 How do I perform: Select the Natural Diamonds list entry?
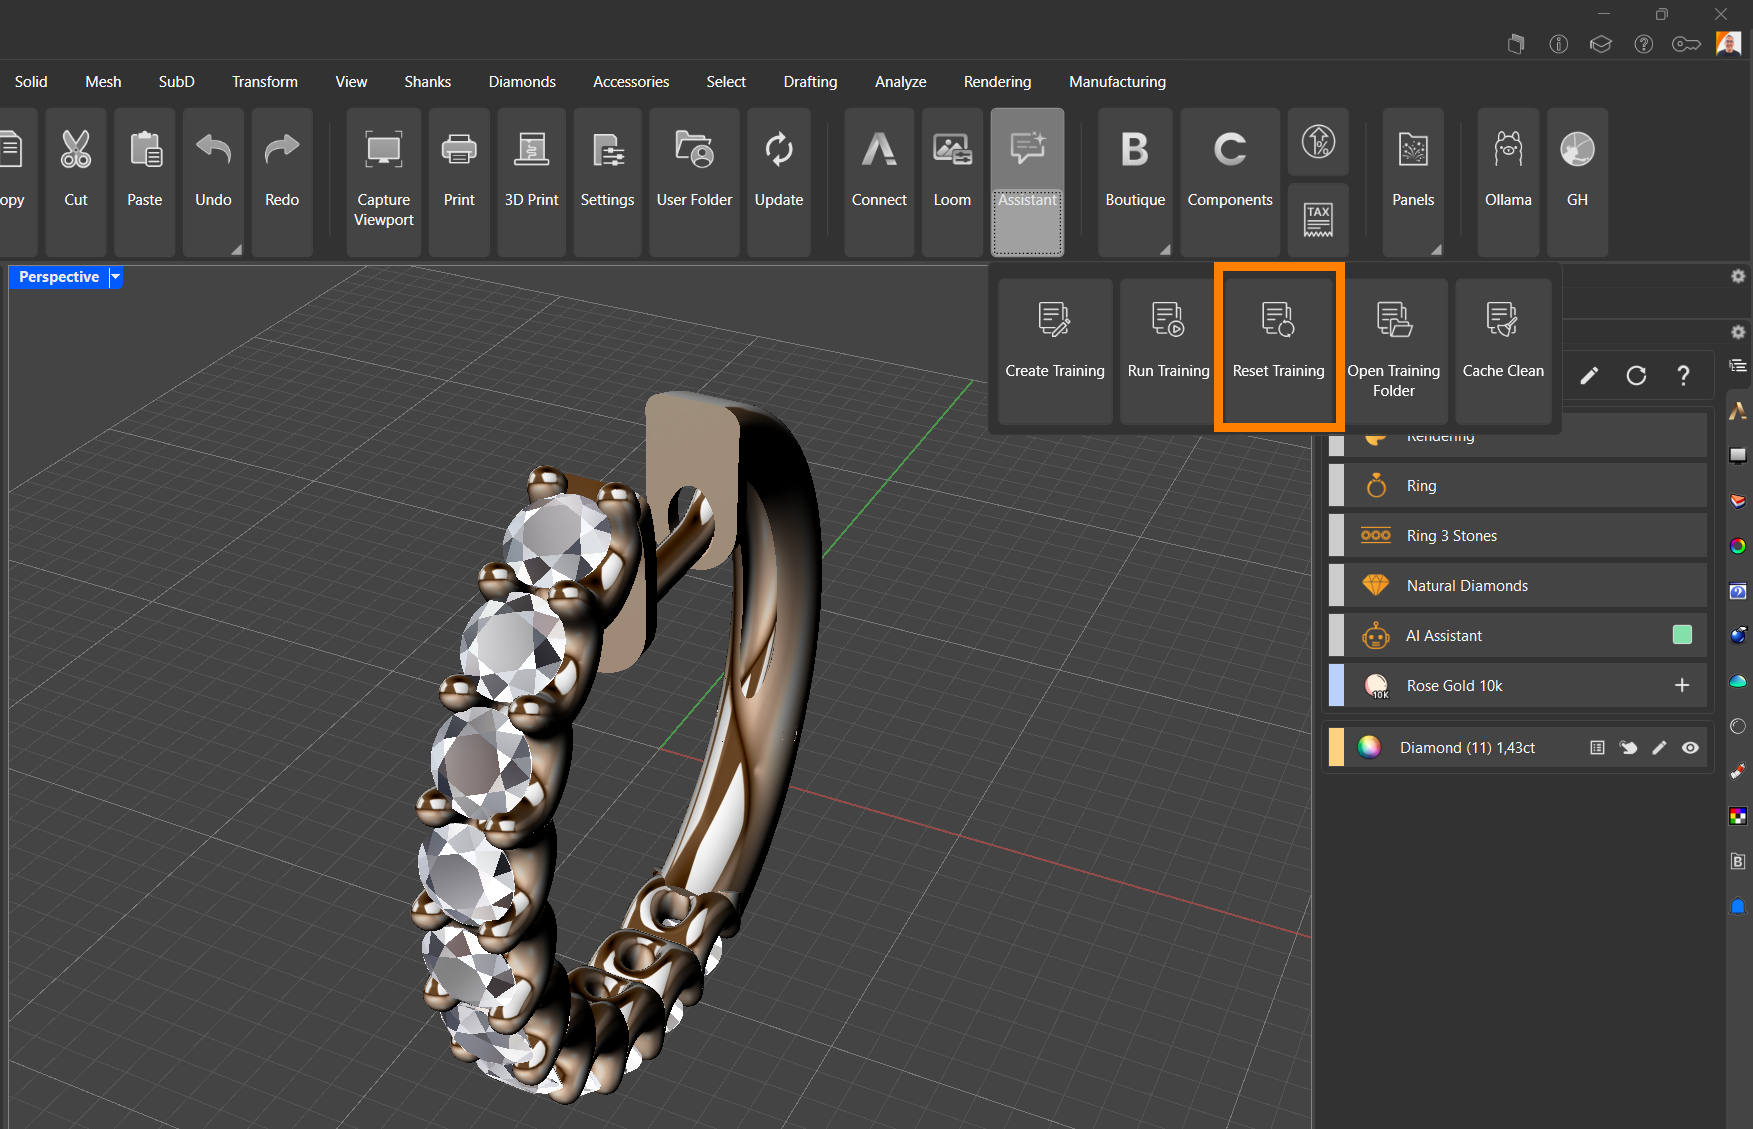[x=1466, y=586]
